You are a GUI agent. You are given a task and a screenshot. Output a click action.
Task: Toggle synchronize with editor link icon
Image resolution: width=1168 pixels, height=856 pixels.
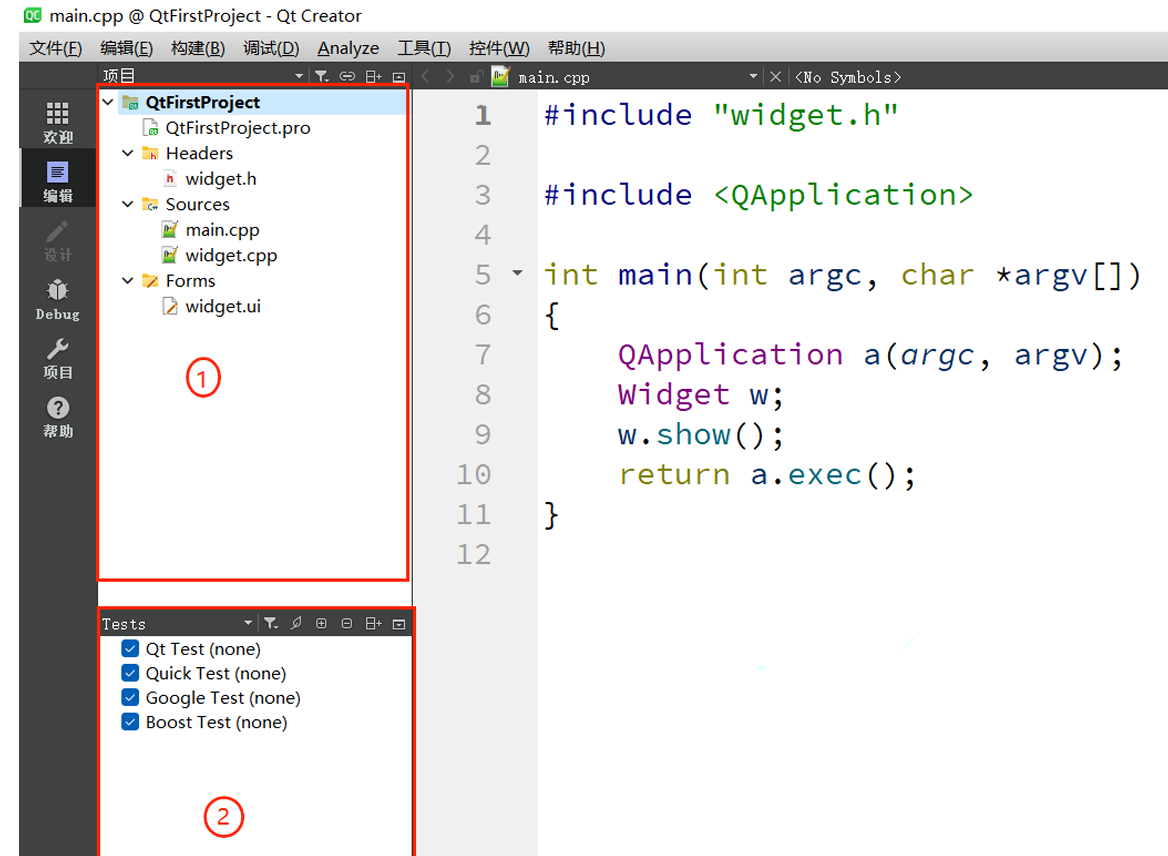tap(347, 76)
